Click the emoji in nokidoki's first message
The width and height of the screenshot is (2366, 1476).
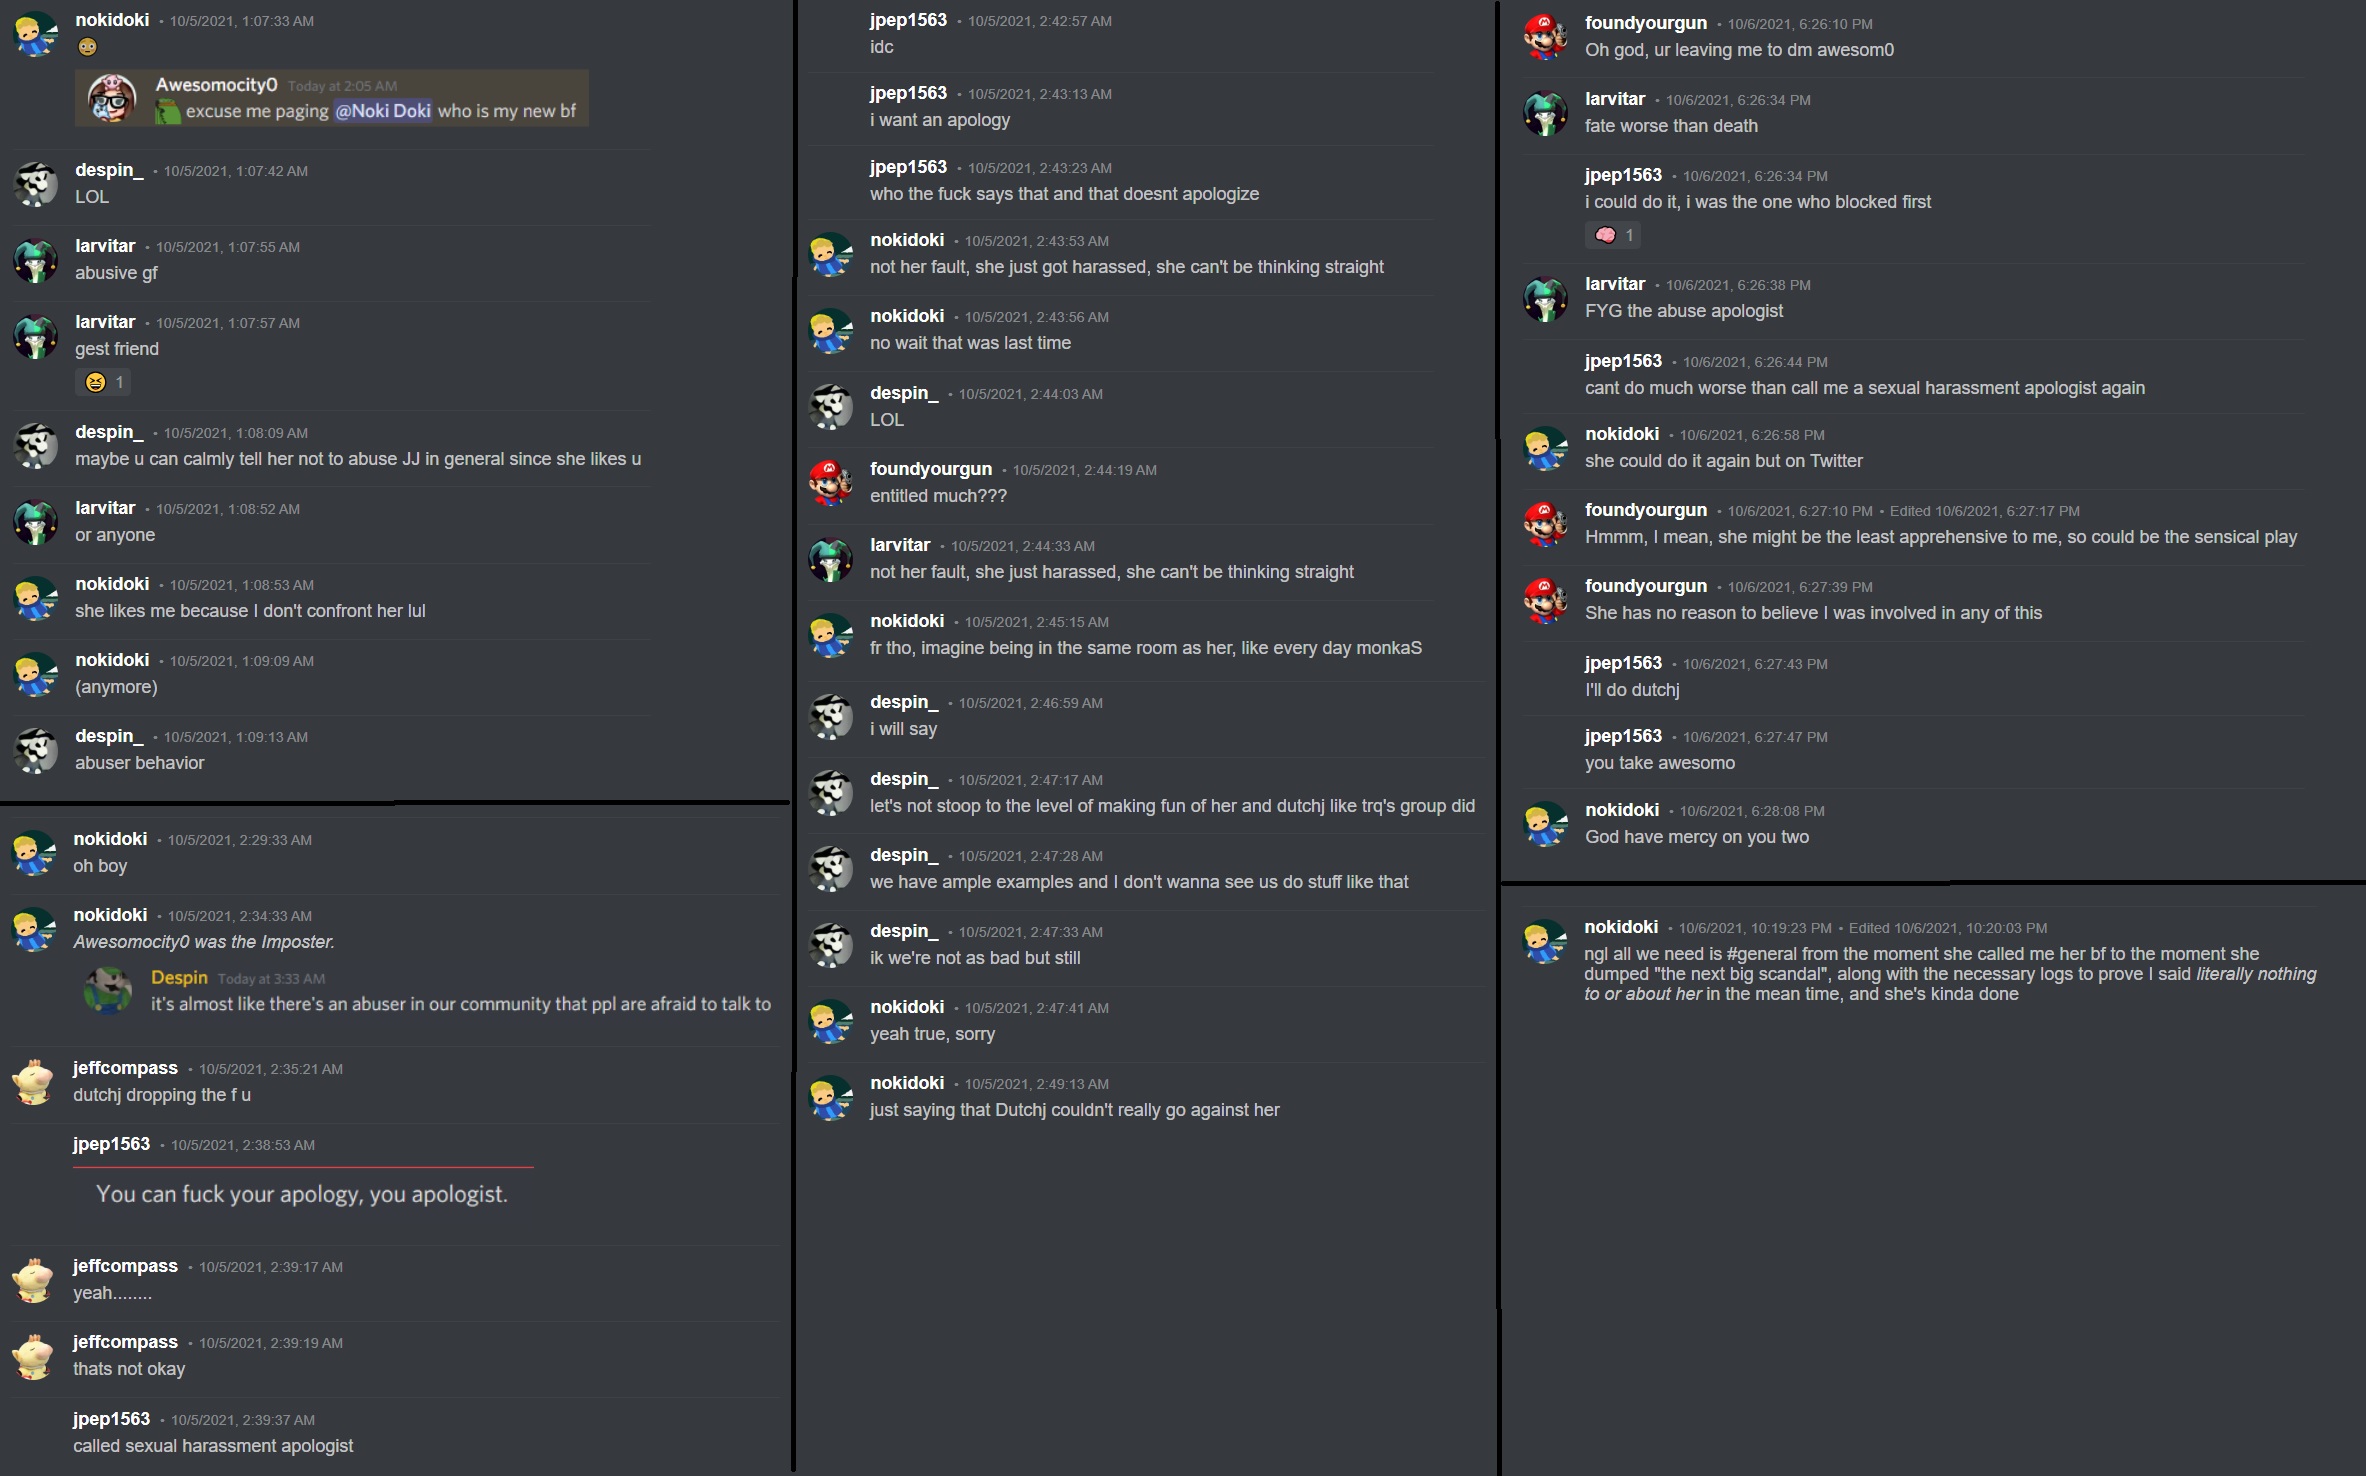(x=88, y=47)
